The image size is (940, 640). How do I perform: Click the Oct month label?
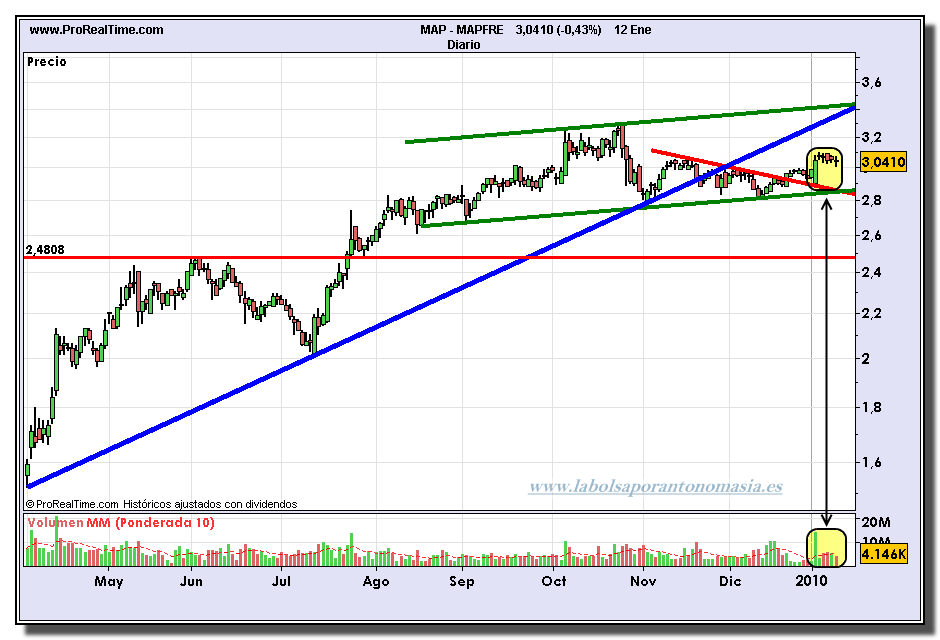(x=554, y=581)
